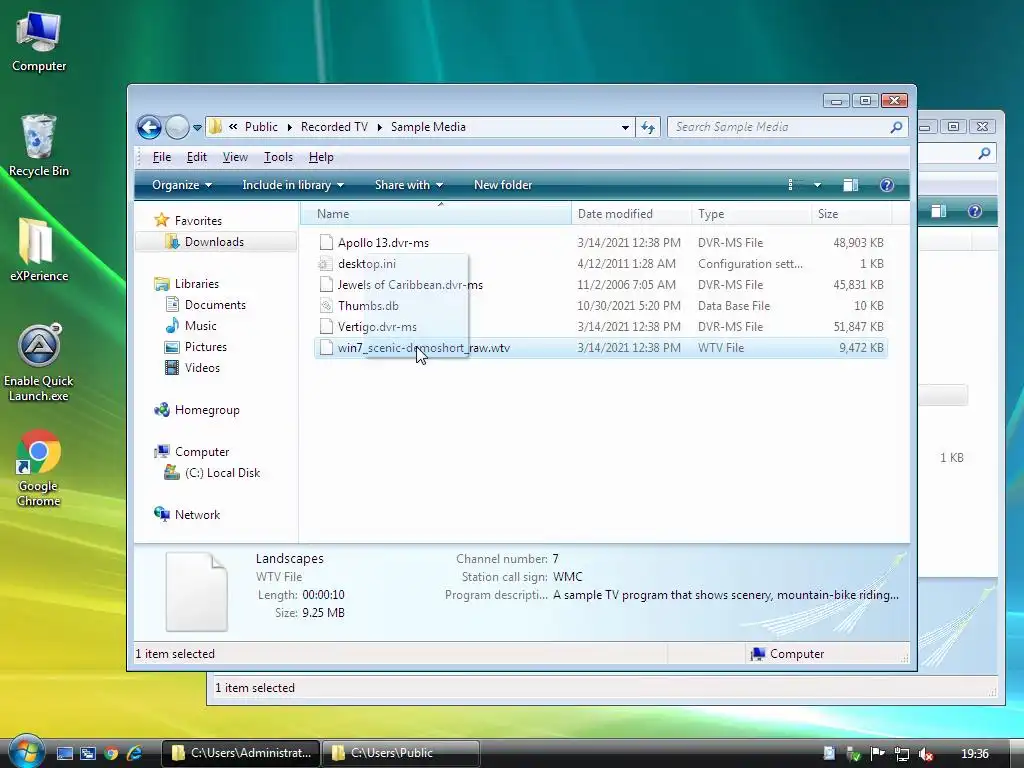Click the Apollo 13.dvr-ms file icon
Screen dimensions: 1024x768
[326, 243]
